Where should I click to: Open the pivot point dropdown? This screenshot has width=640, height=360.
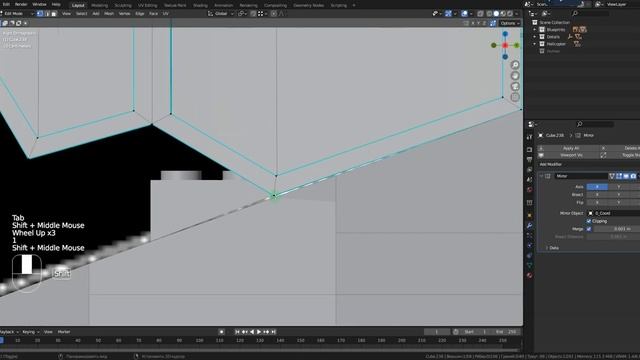pos(242,13)
